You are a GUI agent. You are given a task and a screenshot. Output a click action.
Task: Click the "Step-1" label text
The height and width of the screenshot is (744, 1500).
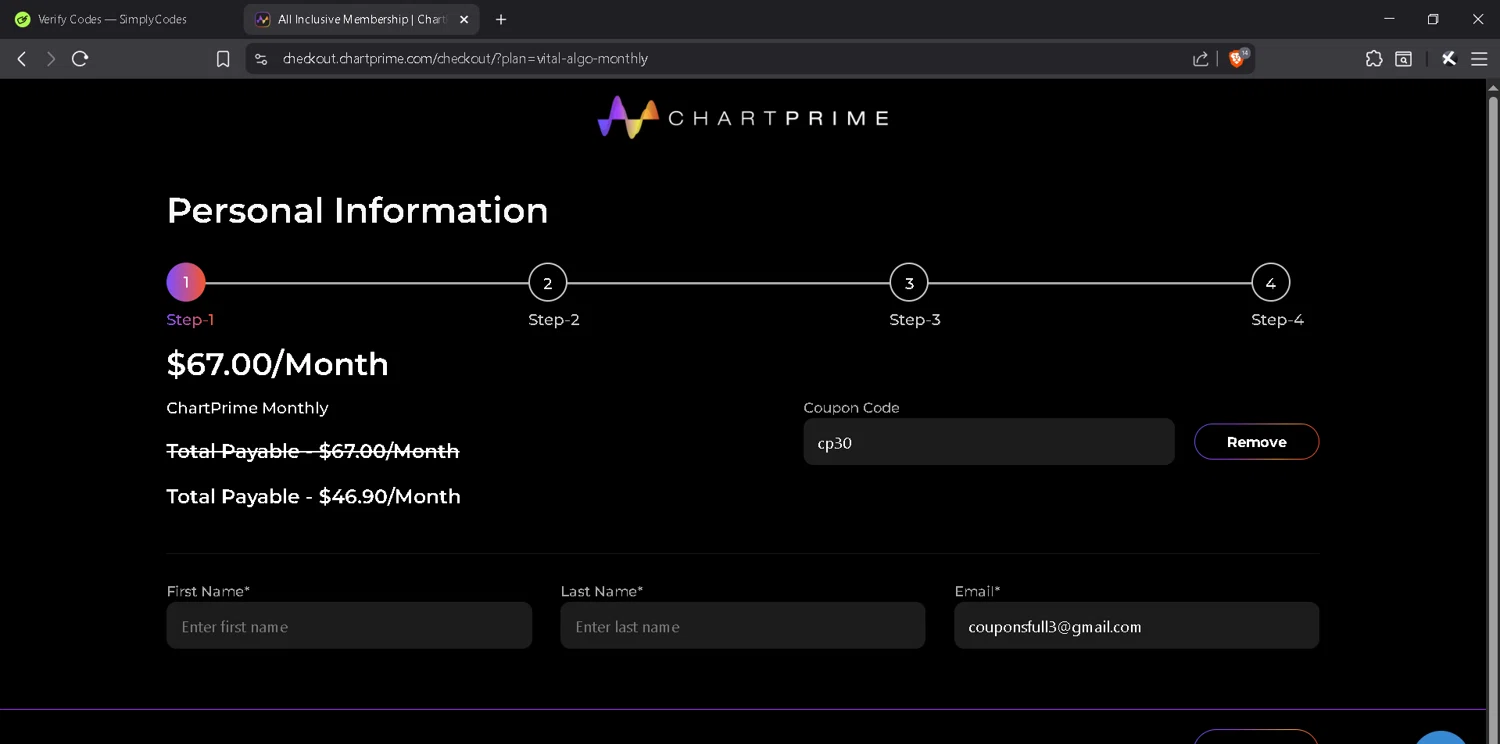190,320
